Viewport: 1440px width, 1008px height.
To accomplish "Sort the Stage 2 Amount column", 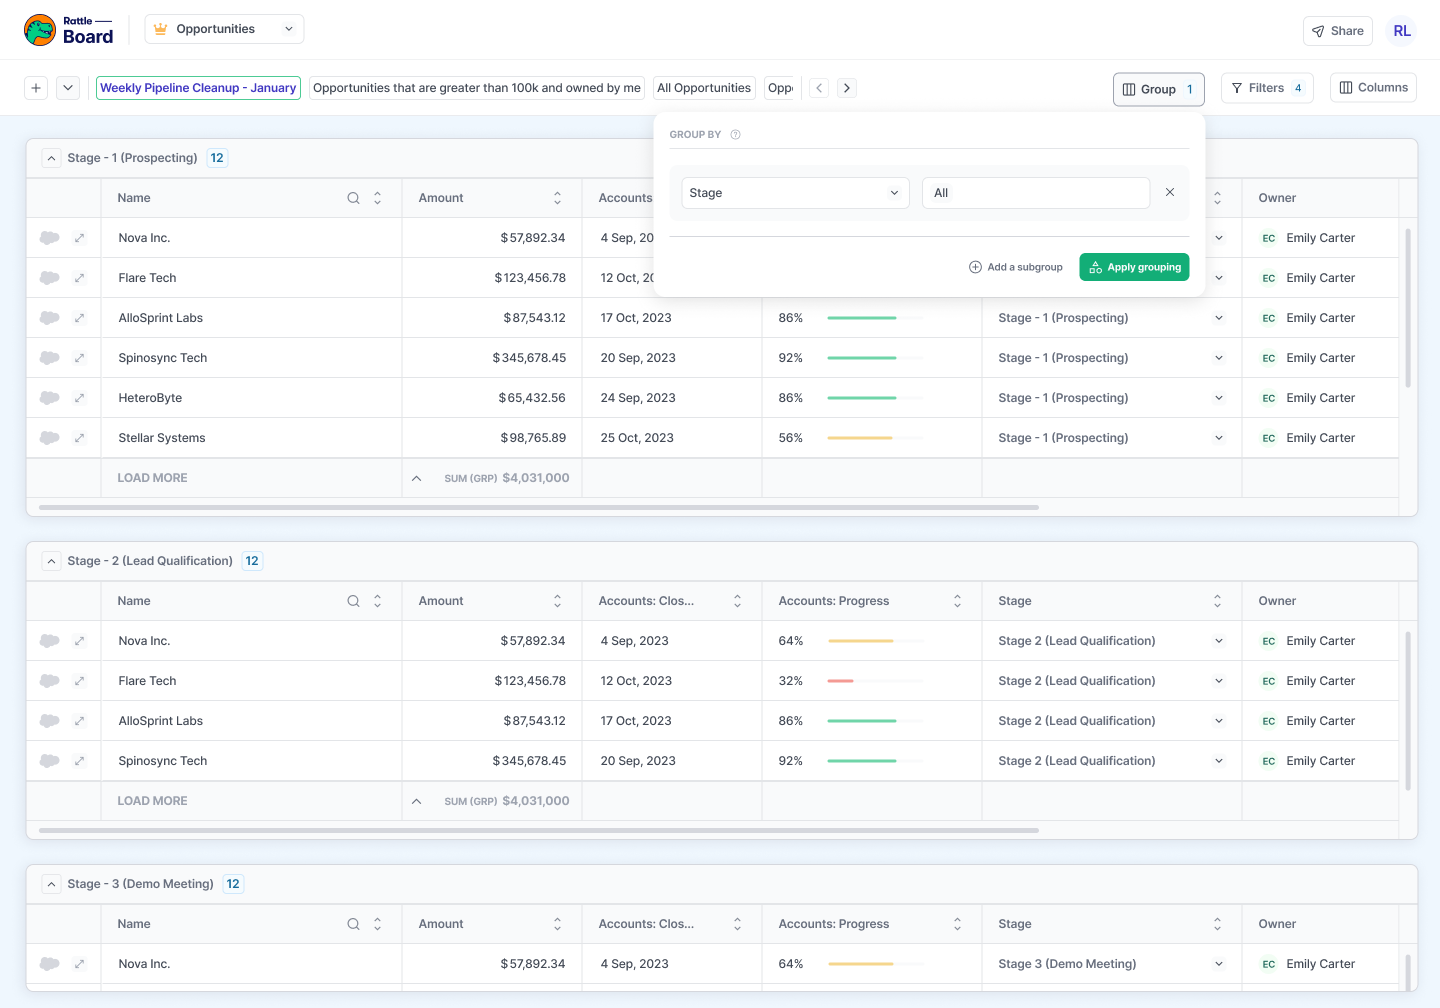I will tap(557, 601).
